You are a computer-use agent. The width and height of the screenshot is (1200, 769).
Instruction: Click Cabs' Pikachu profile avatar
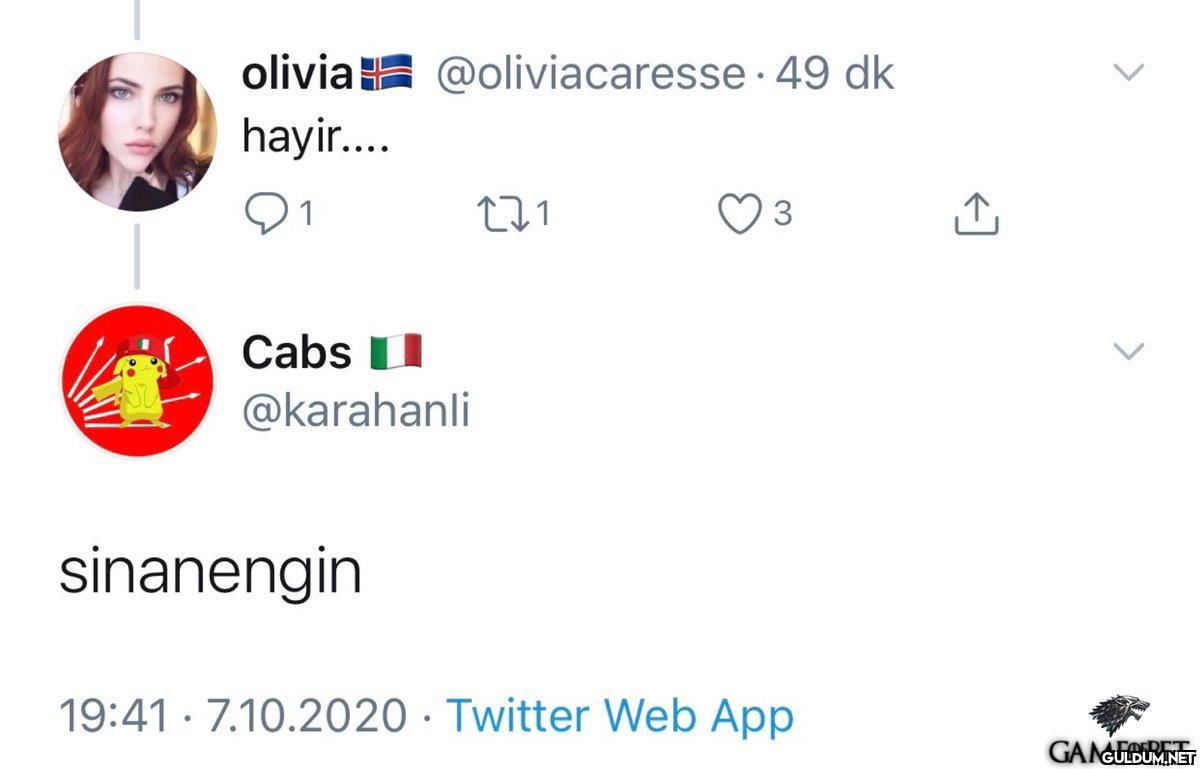tap(138, 380)
